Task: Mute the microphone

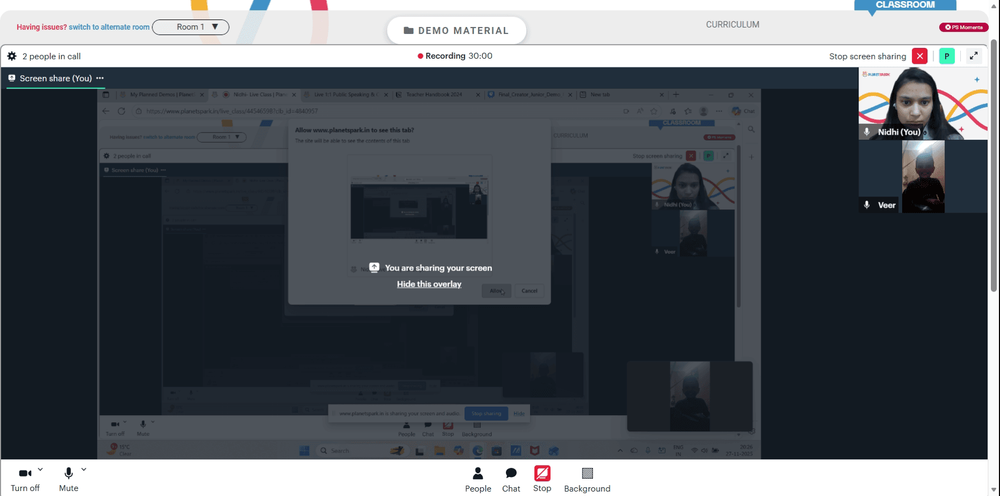Action: click(68, 479)
